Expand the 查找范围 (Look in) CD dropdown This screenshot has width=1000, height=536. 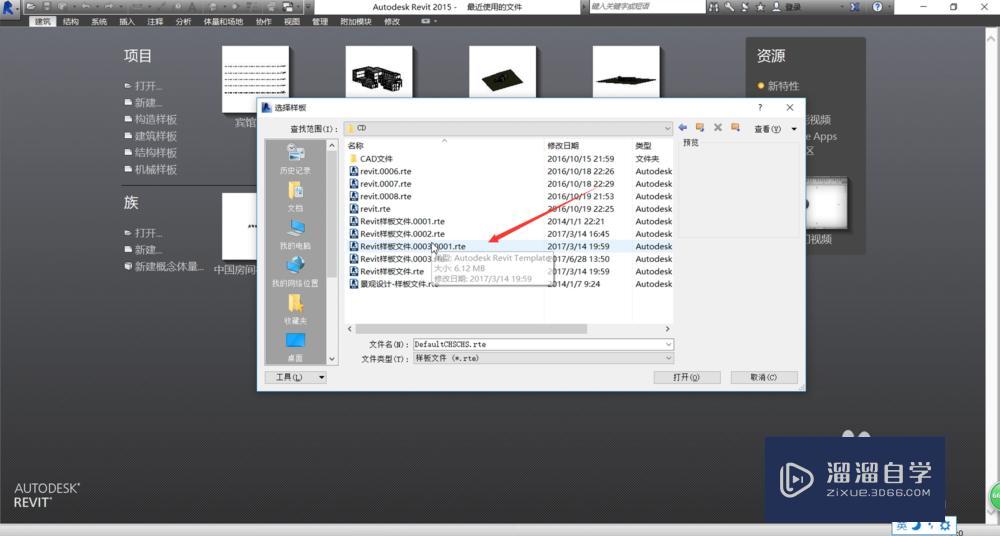[668, 128]
